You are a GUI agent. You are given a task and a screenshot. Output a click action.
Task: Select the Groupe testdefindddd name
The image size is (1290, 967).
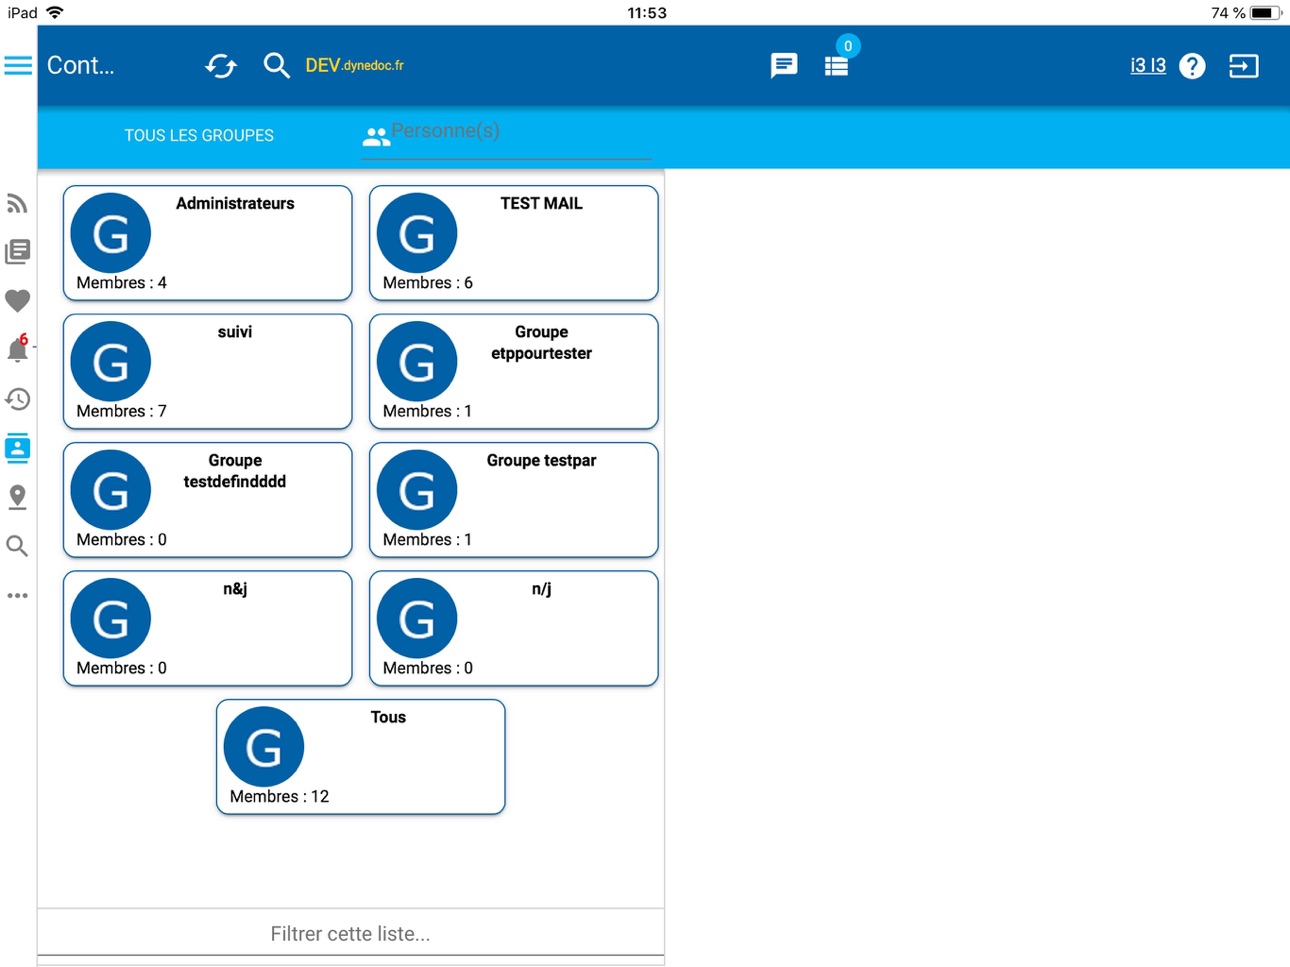pos(235,471)
